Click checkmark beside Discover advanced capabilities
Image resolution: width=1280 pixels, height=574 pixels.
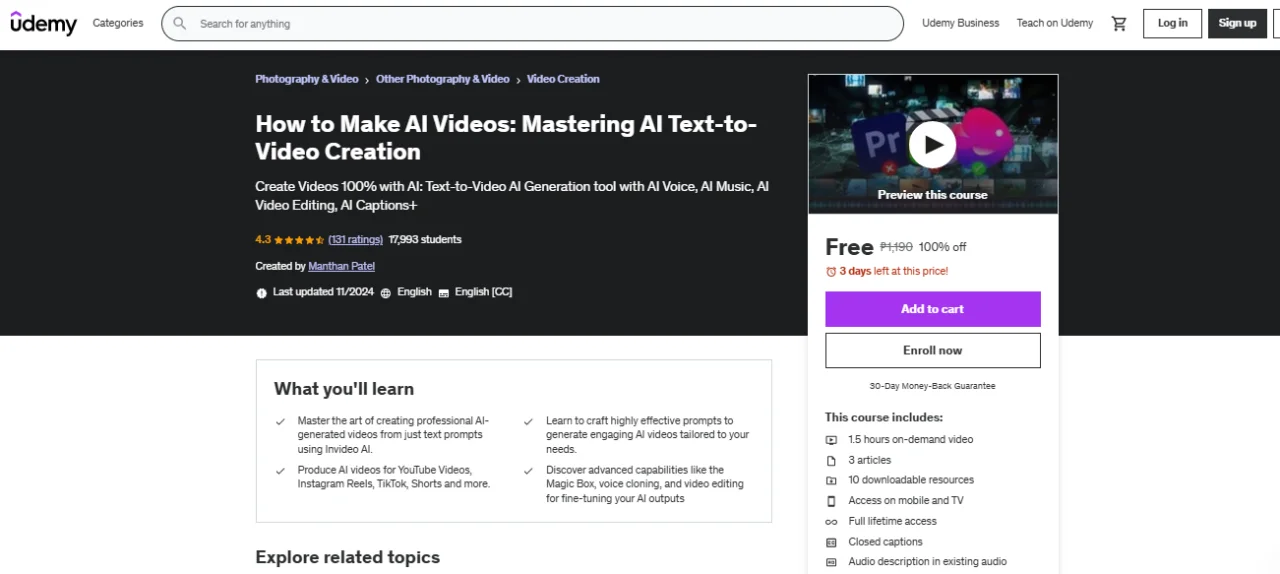[x=529, y=471]
